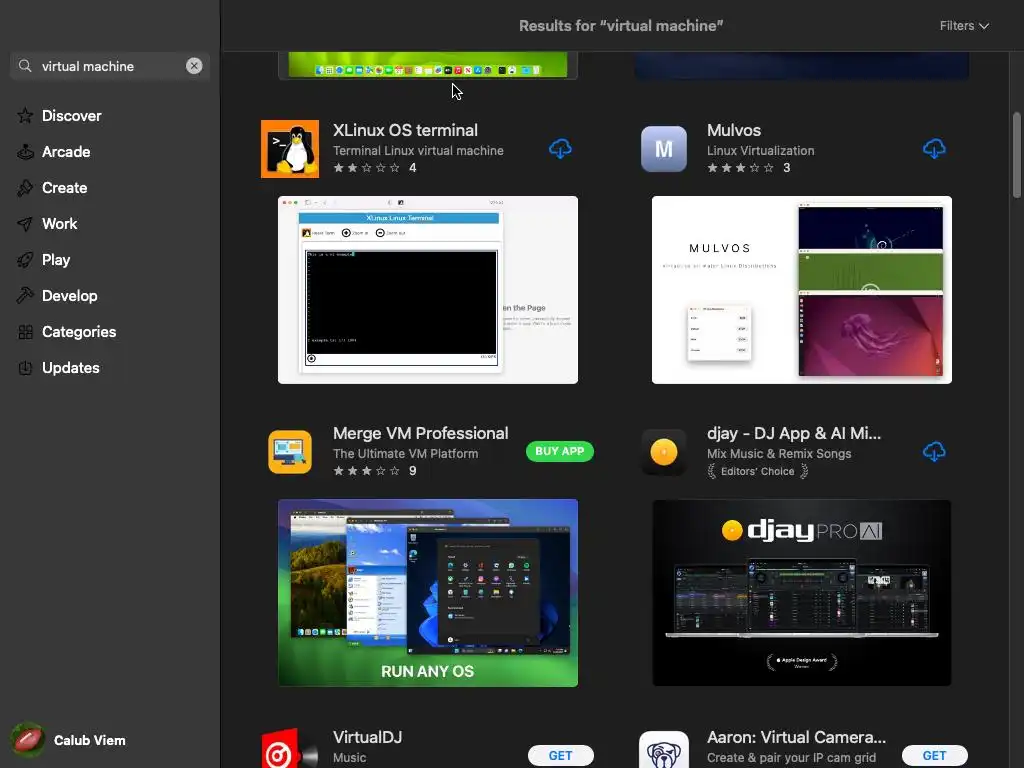Viewport: 1024px width, 768px height.
Task: Open the Arcade section
Action: pyautogui.click(x=66, y=152)
